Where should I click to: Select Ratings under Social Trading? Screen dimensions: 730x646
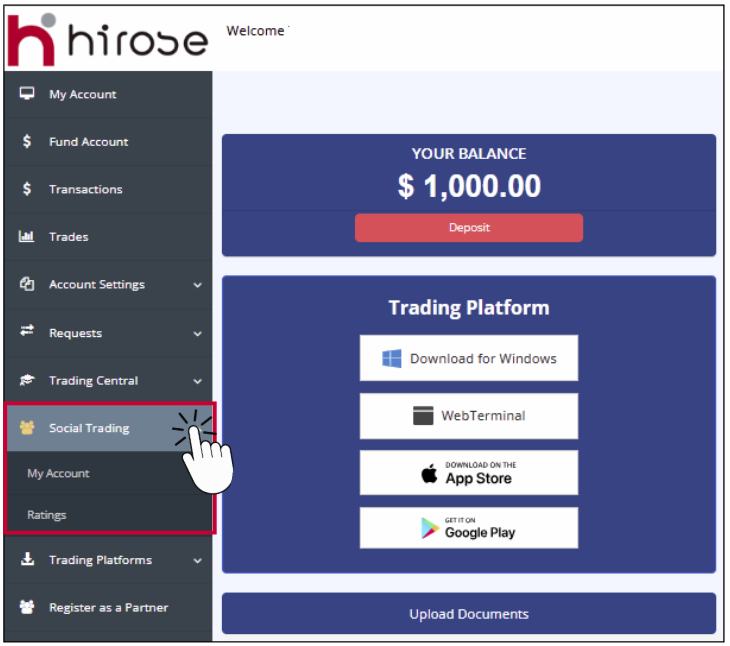[x=47, y=515]
